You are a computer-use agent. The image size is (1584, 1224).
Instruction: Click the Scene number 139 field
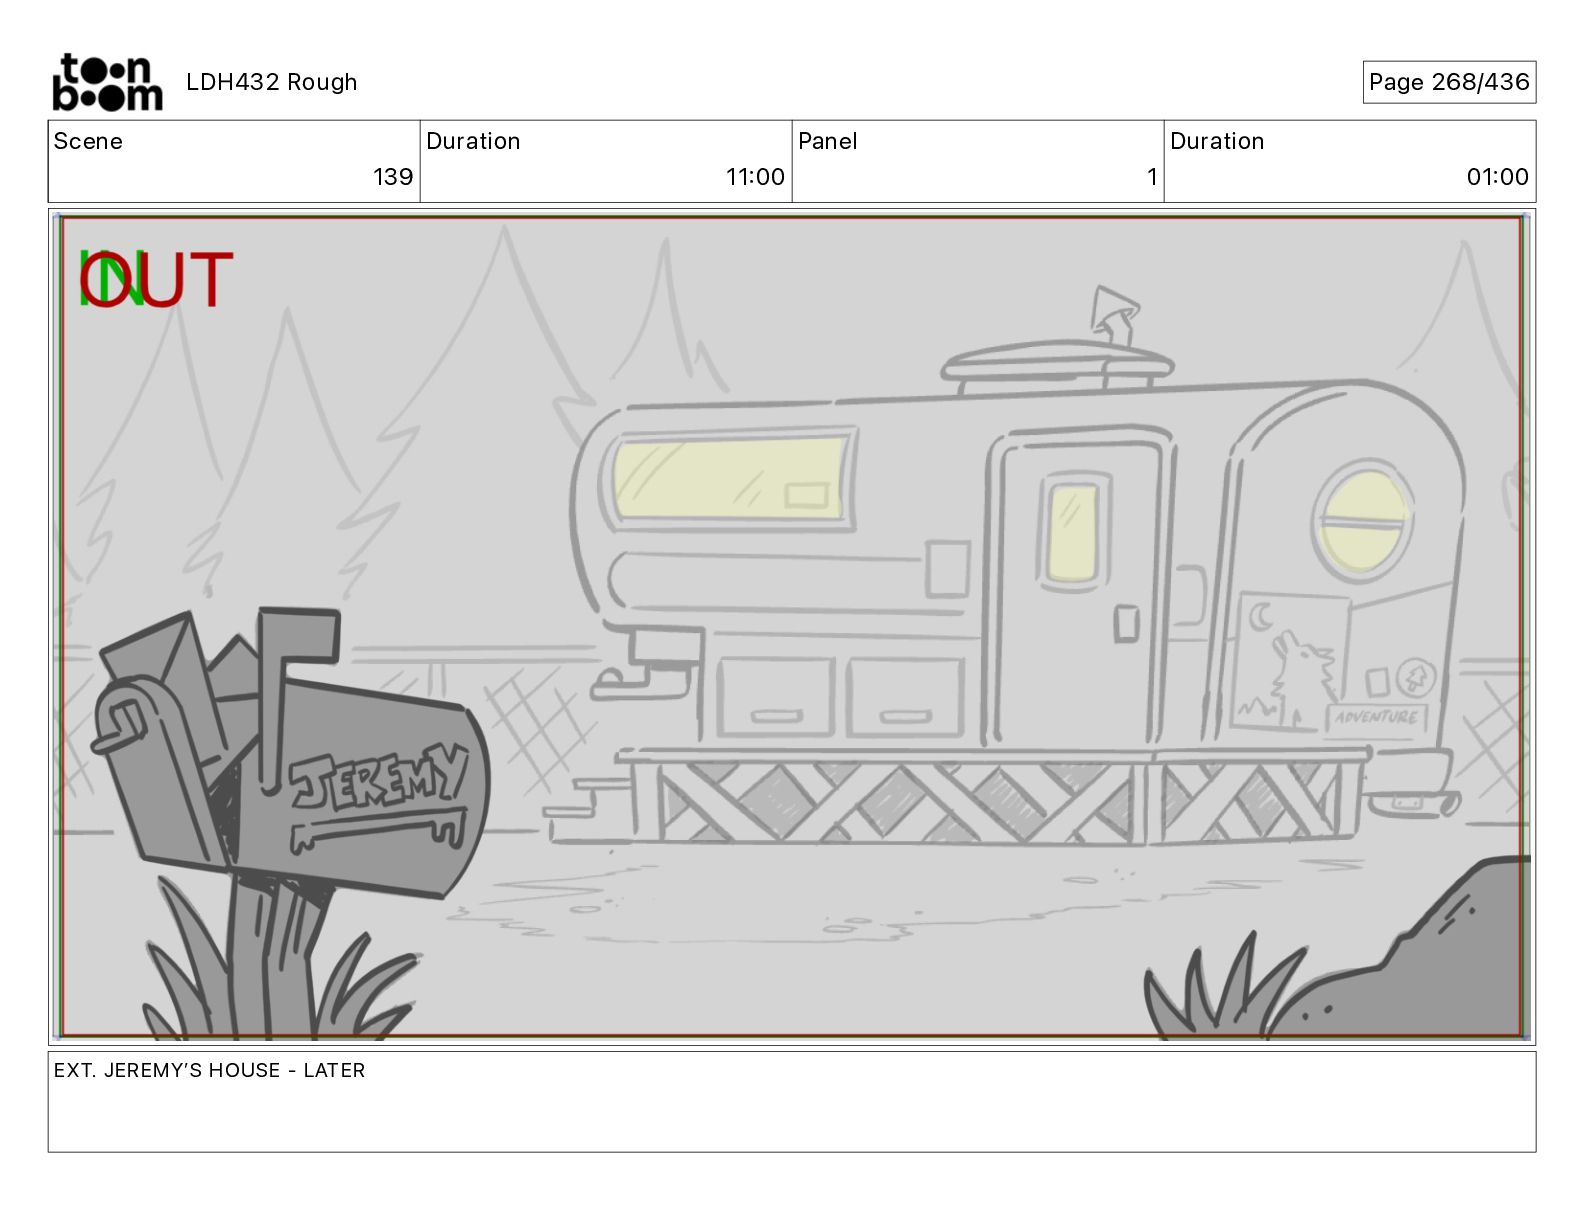234,161
